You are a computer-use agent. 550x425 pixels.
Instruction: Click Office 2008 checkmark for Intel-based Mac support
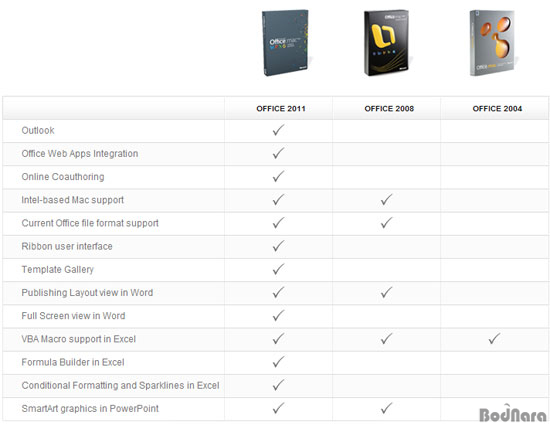[387, 200]
